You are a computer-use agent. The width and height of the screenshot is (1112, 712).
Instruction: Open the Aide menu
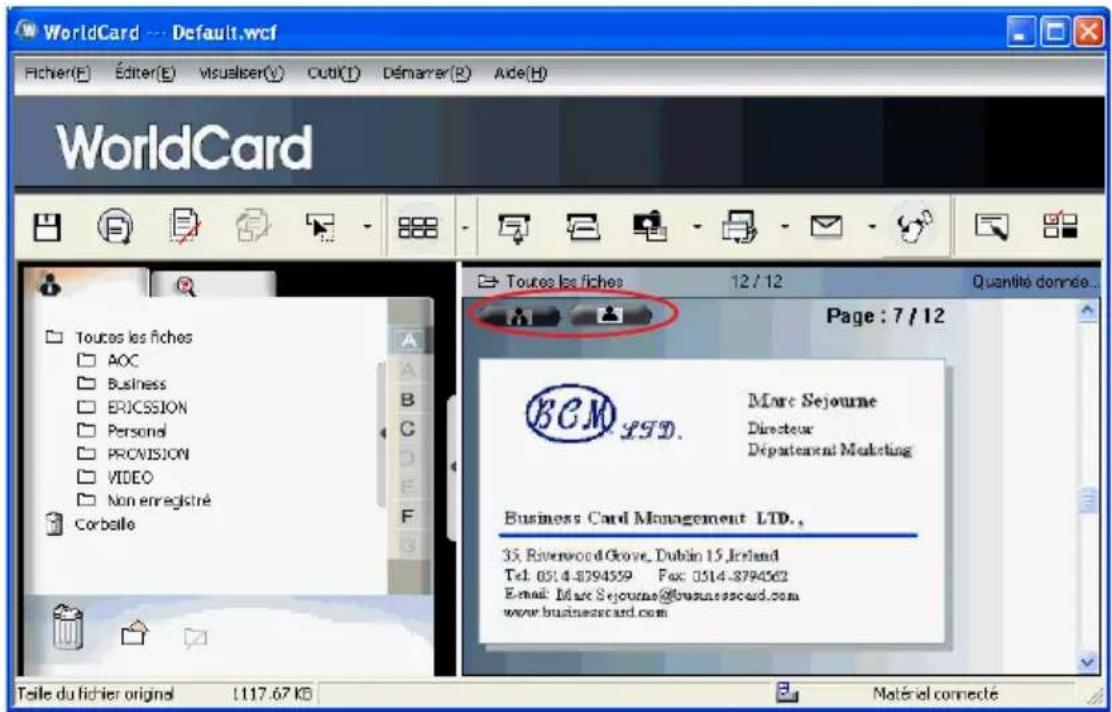pyautogui.click(x=521, y=73)
